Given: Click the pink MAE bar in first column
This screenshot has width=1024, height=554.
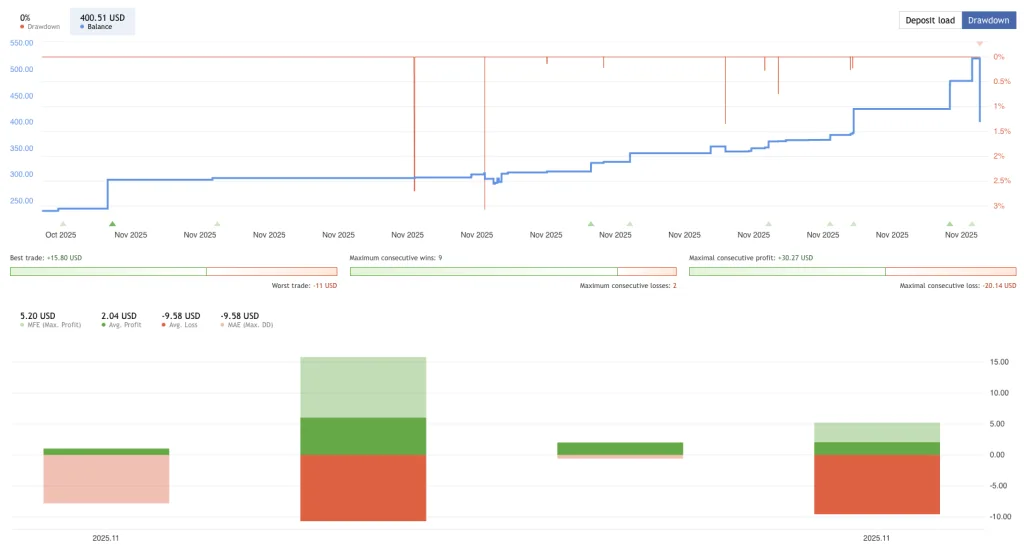Looking at the screenshot, I should pyautogui.click(x=106, y=479).
